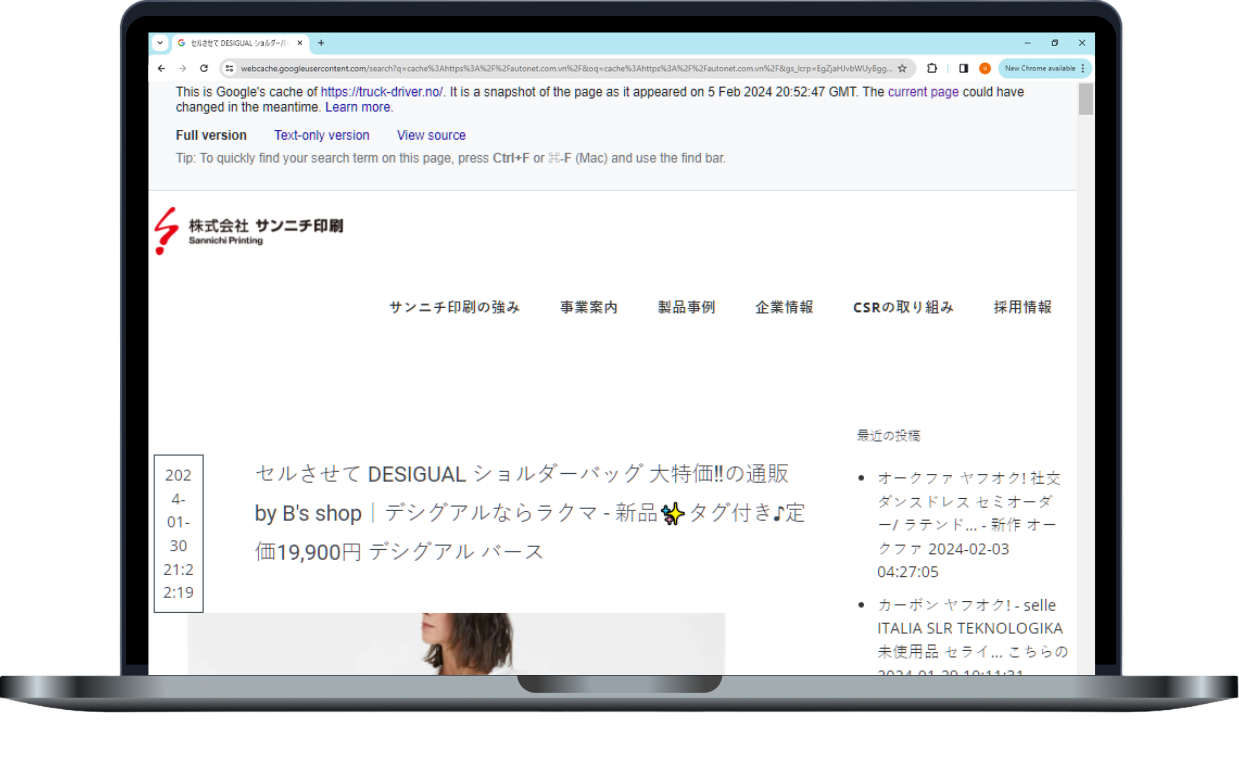Open サンニチ印刷の強み menu item

click(x=454, y=307)
